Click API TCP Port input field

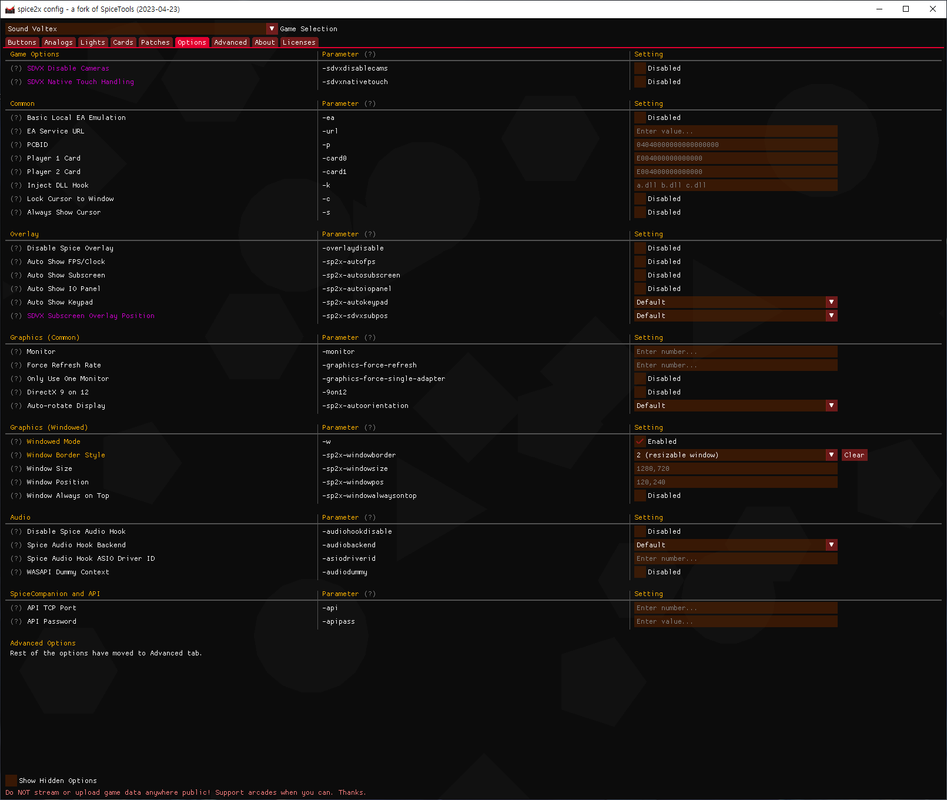point(736,608)
